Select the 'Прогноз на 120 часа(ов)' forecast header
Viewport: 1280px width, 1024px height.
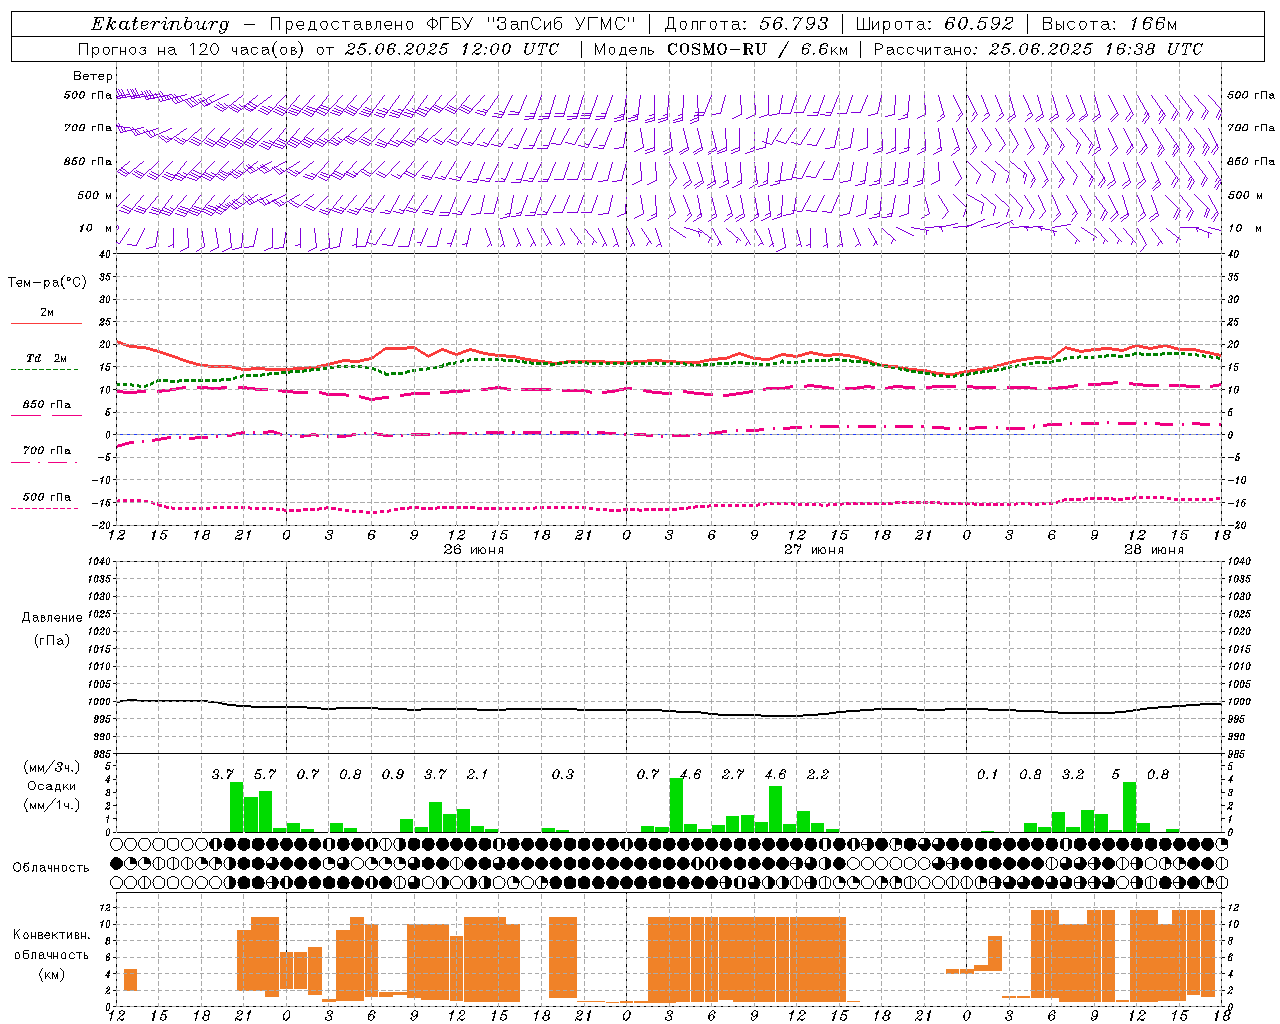pyautogui.click(x=192, y=49)
